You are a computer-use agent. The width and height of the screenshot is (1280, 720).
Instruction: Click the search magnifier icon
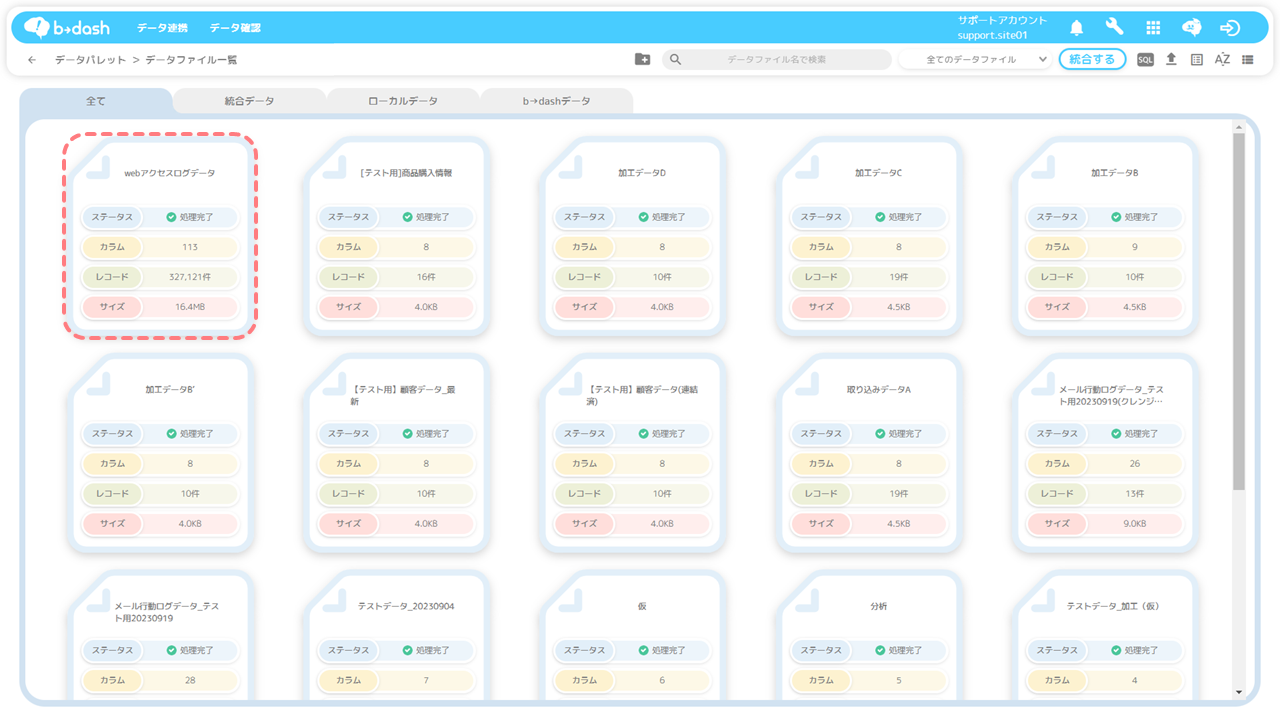pos(676,60)
